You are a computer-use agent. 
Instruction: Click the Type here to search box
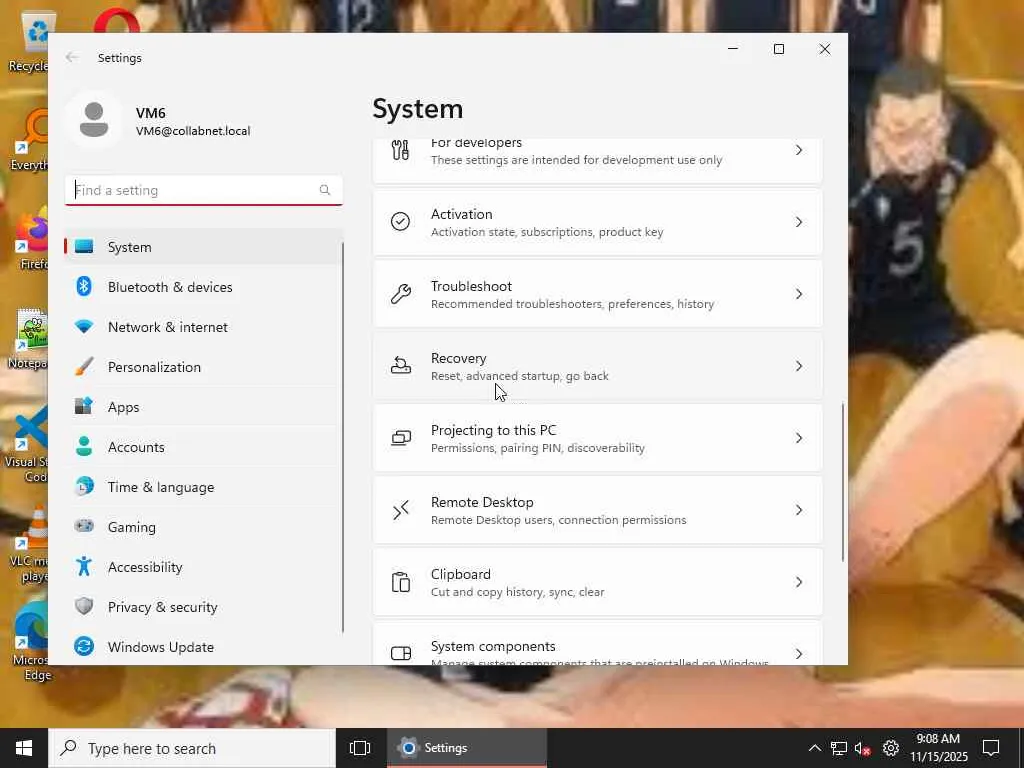click(192, 748)
